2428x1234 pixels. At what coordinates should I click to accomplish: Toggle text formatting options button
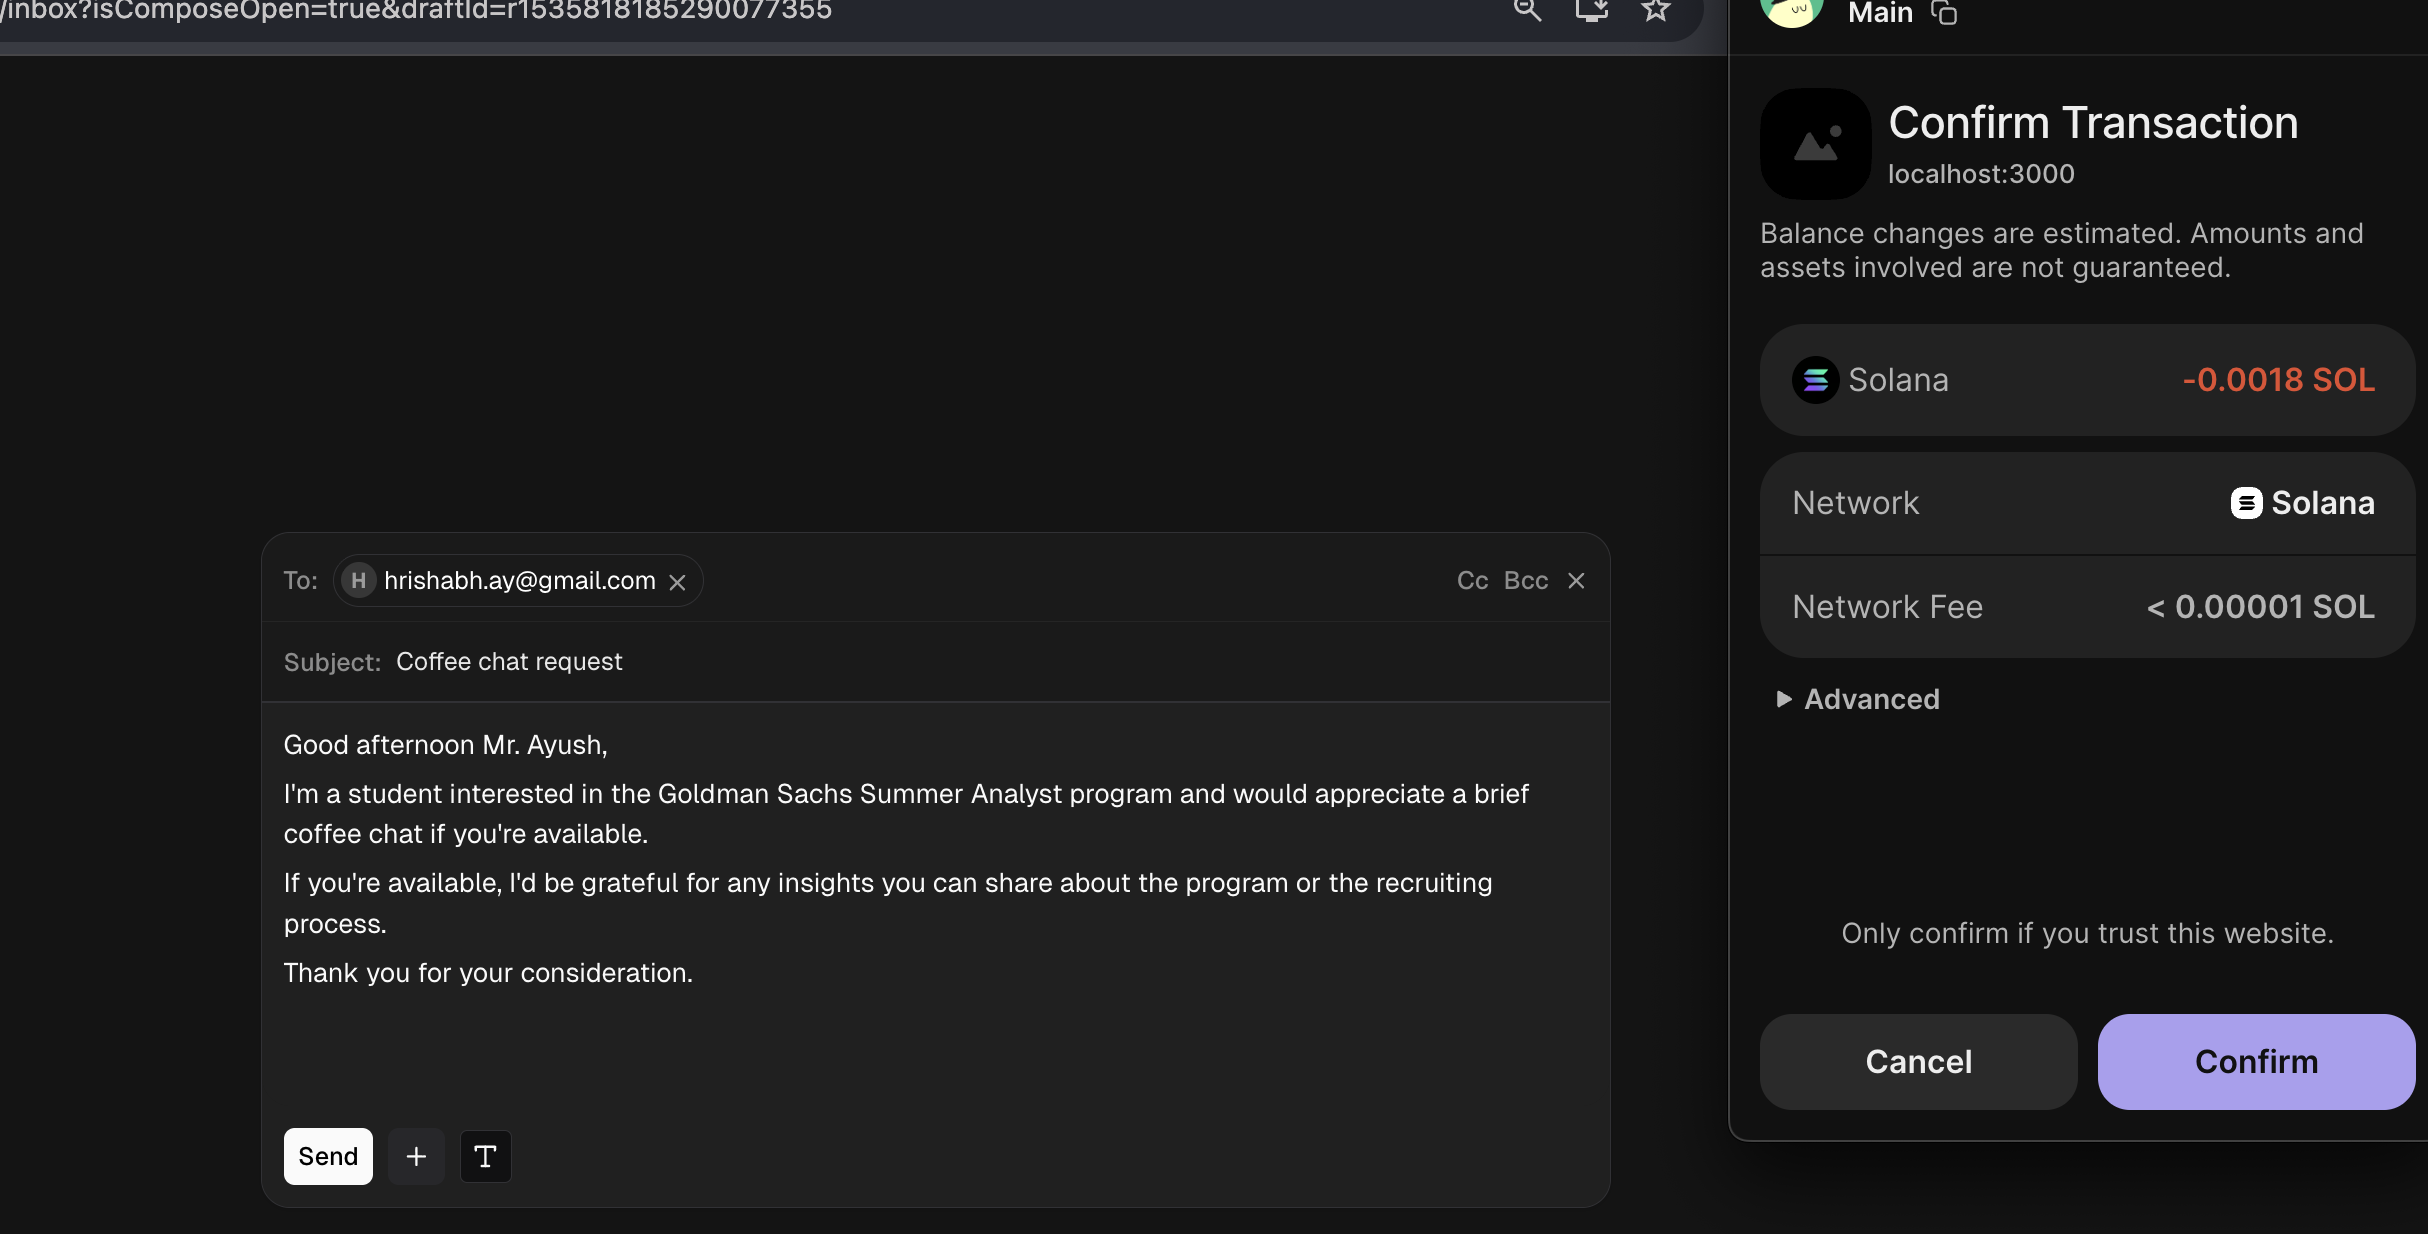[x=485, y=1156]
